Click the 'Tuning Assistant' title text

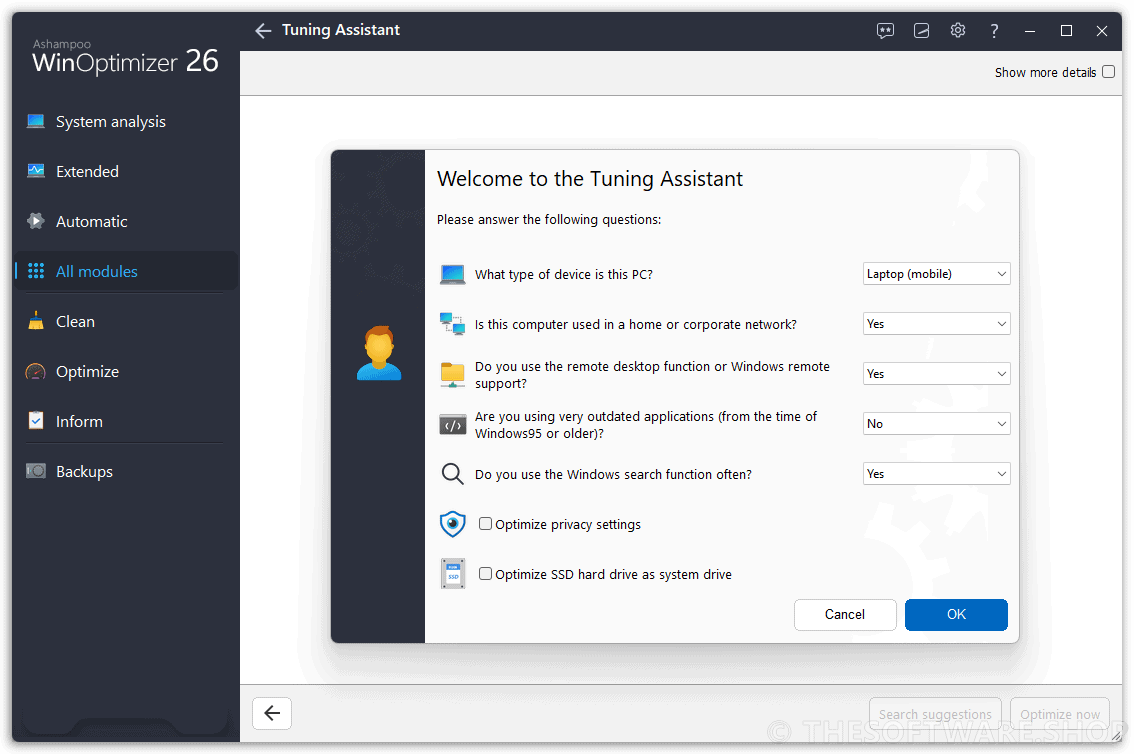pos(341,30)
